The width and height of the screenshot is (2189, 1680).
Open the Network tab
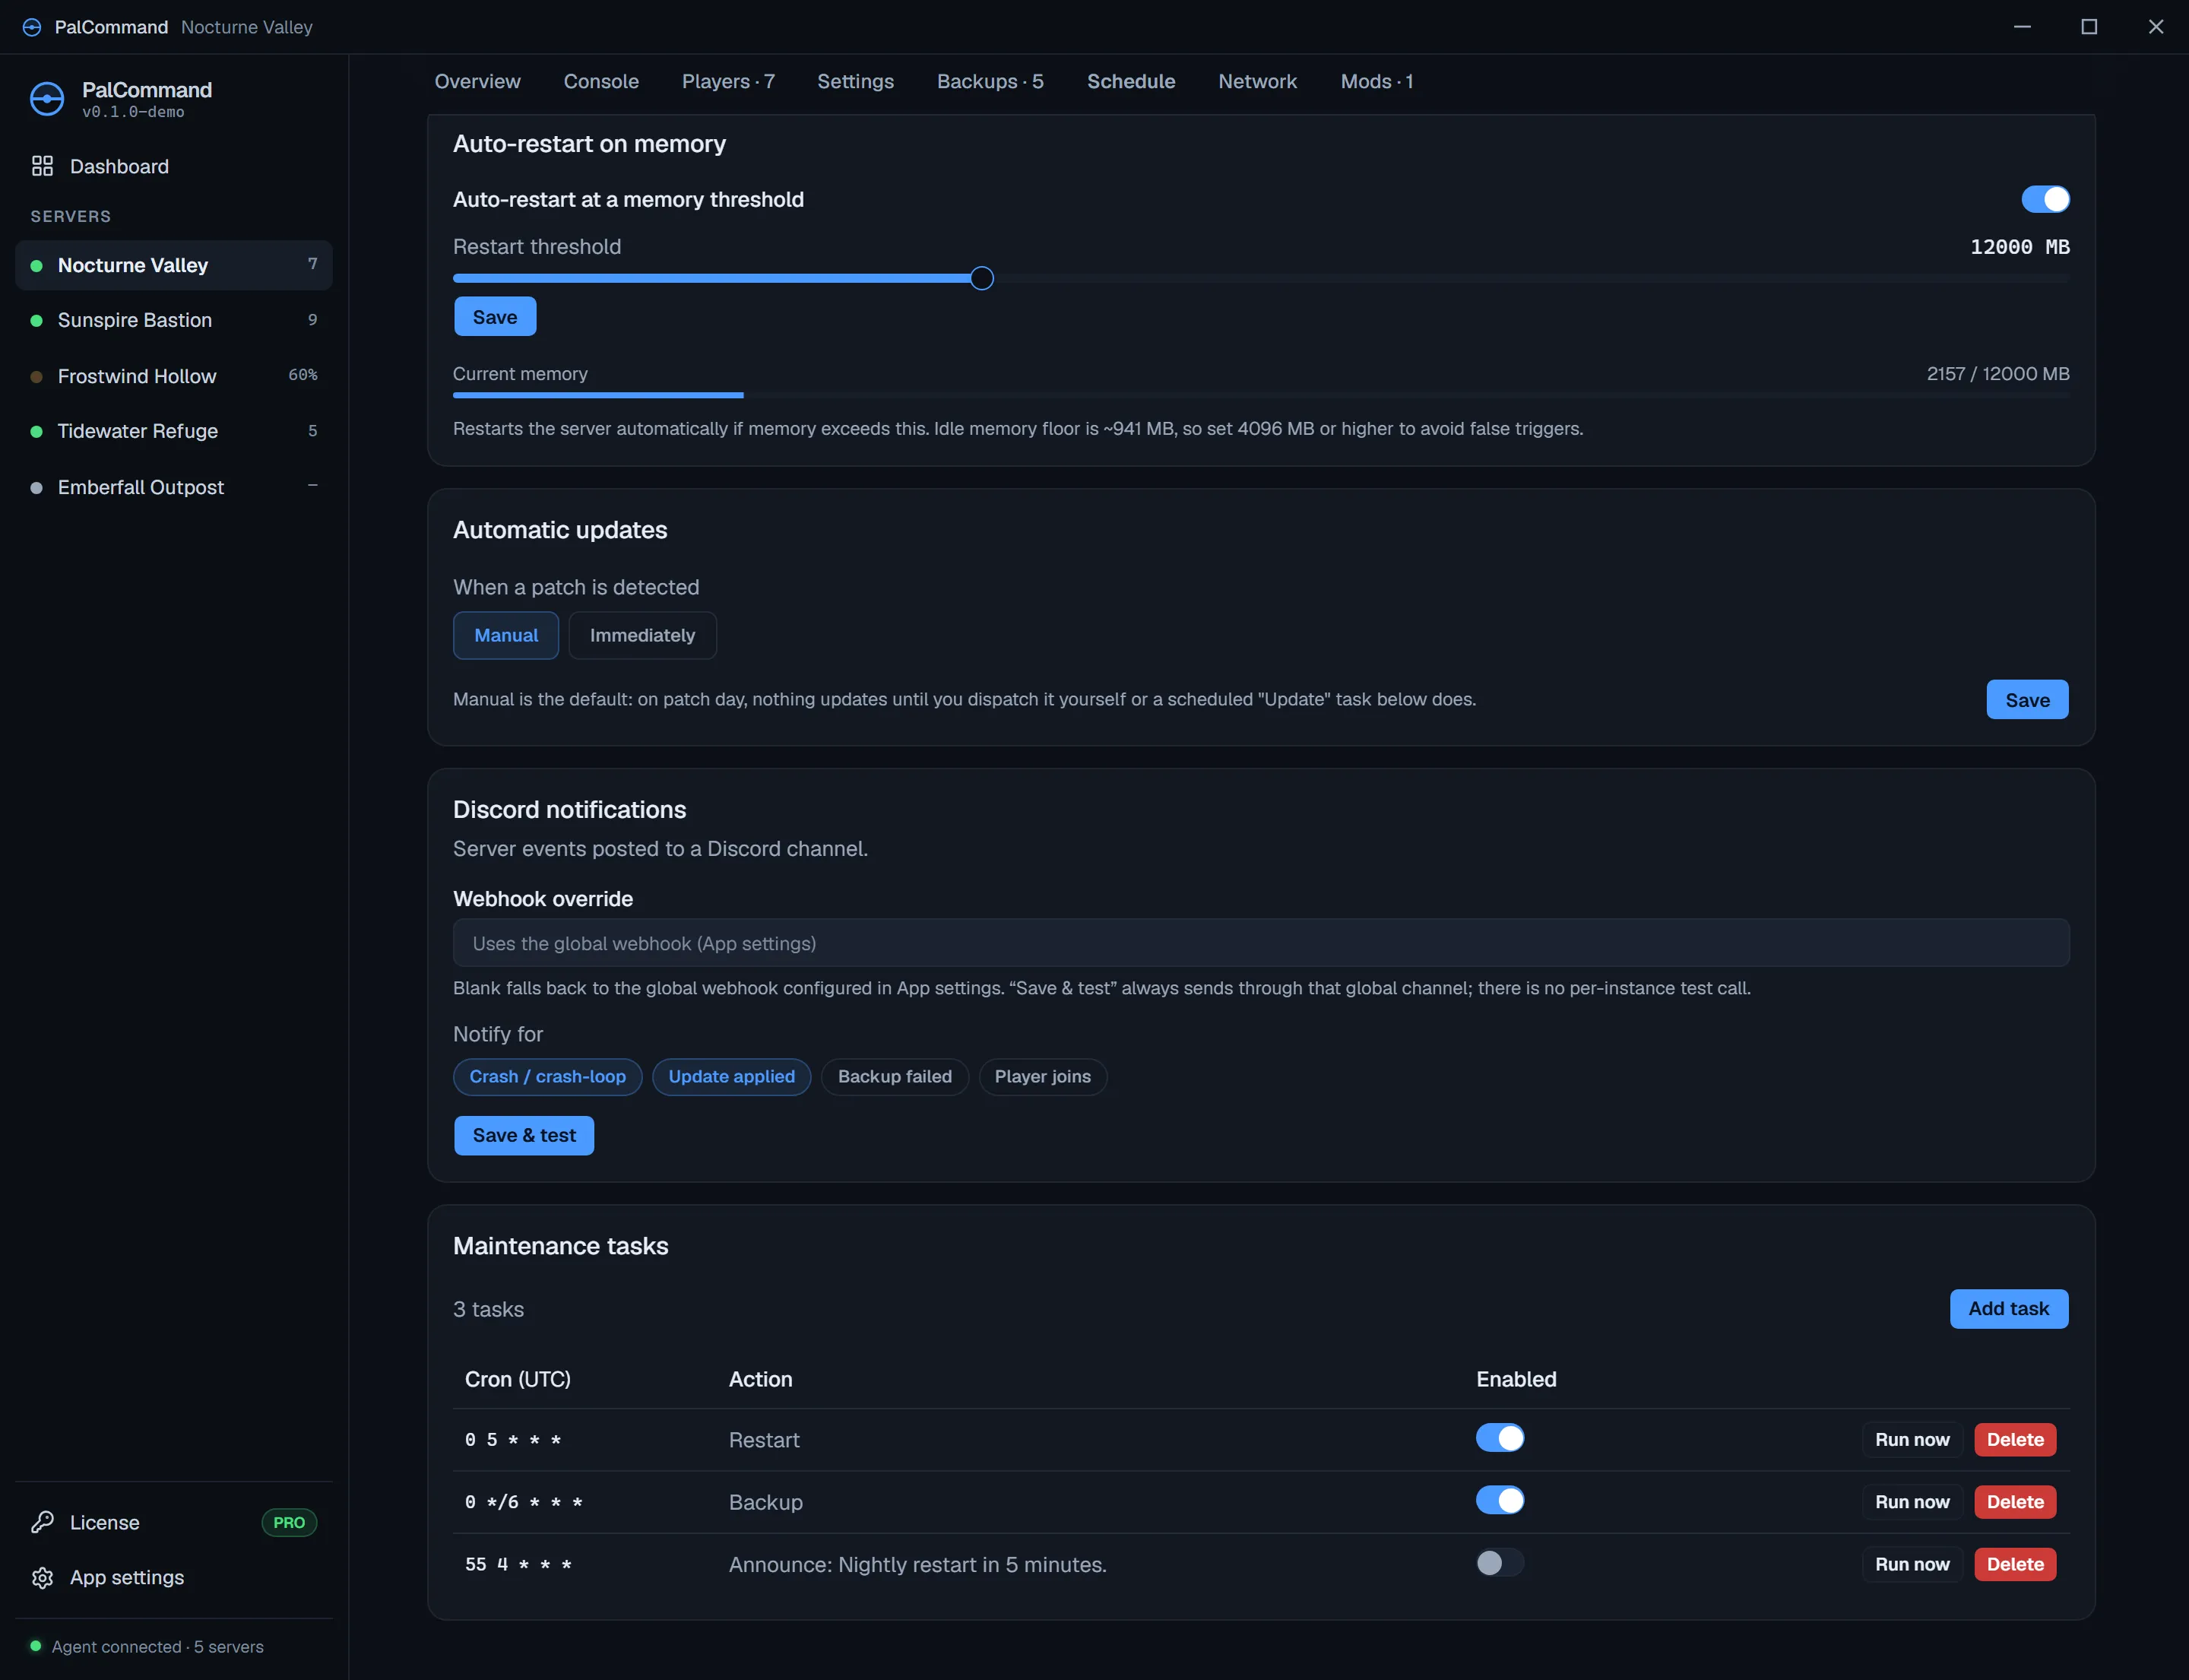[1257, 81]
